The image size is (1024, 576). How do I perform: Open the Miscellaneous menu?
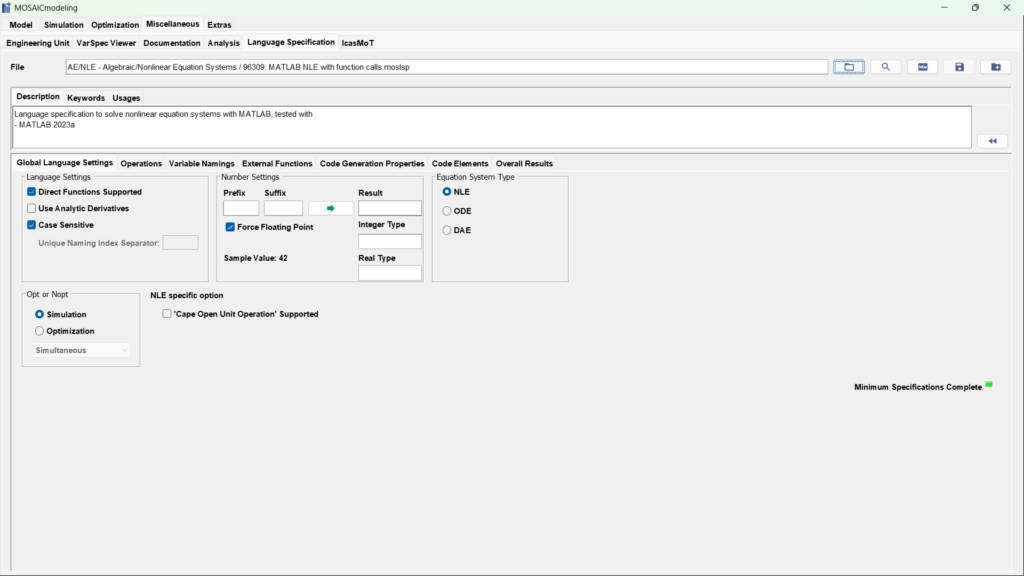173,24
